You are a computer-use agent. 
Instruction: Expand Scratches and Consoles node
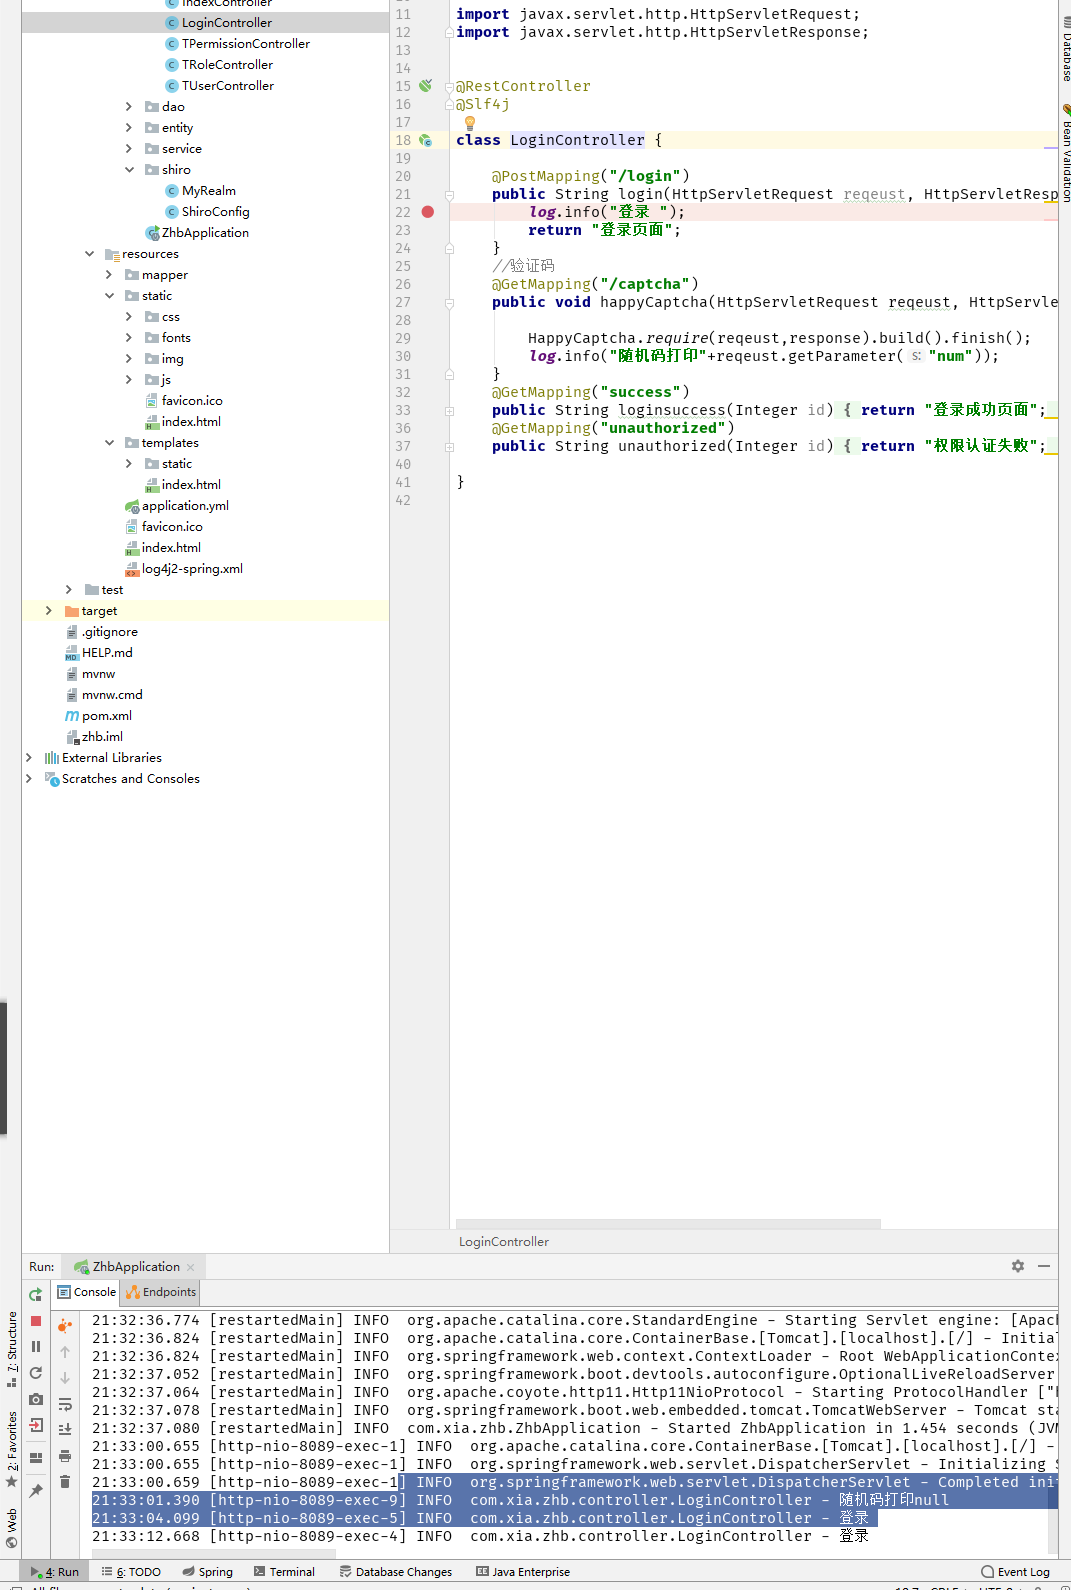click(x=29, y=779)
